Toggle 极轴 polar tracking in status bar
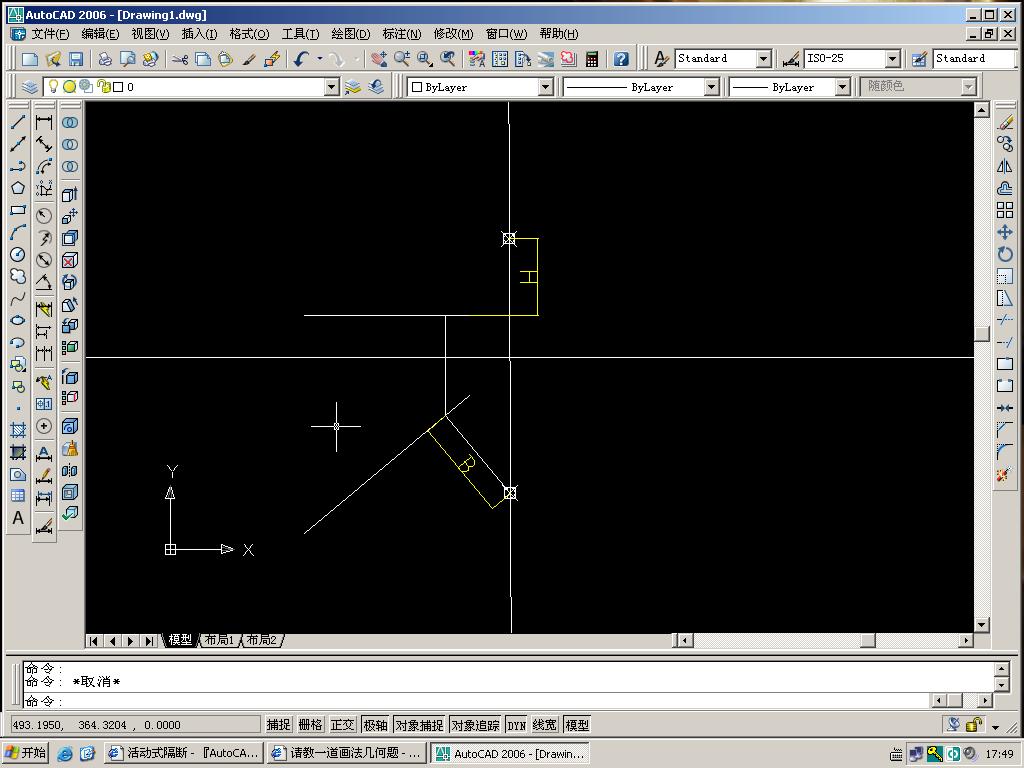Screen dimensions: 1024x768 point(376,725)
